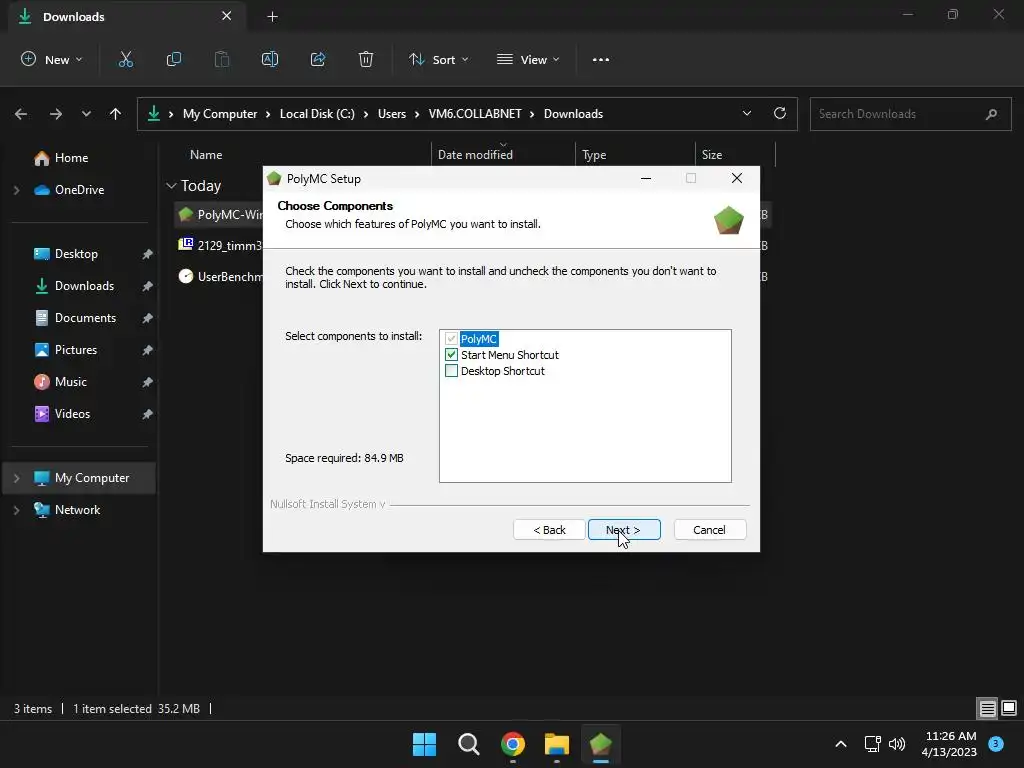Open recent locations dropdown chevron
This screenshot has width=1024, height=768.
coord(86,114)
